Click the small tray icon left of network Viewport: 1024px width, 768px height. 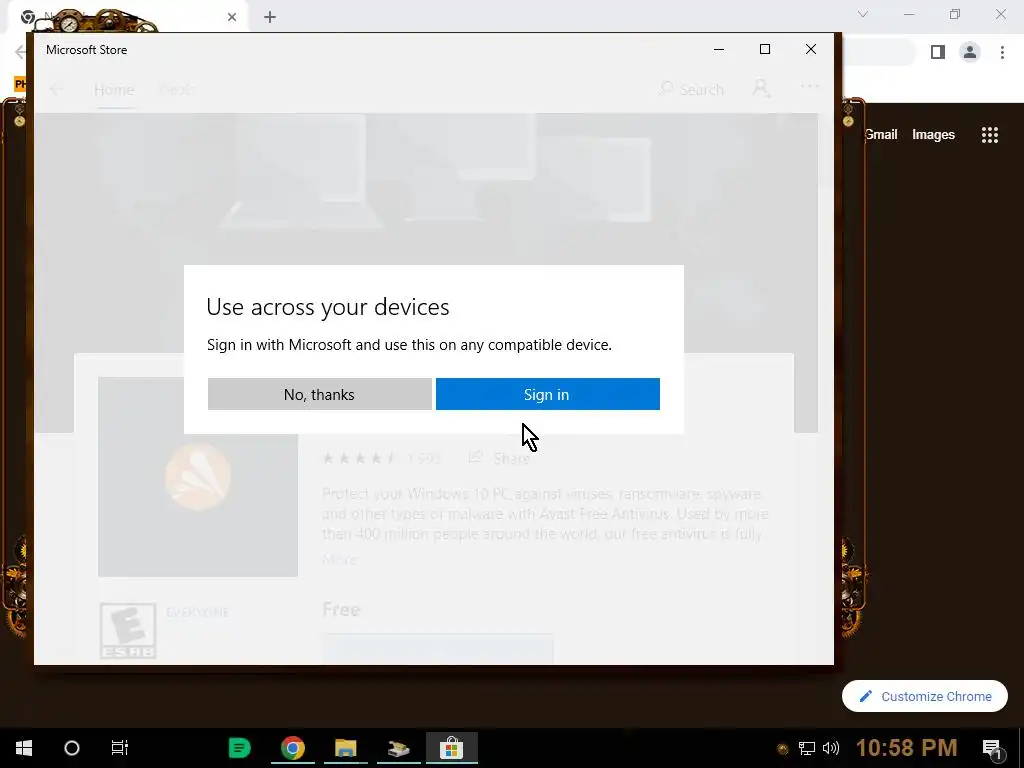click(783, 749)
